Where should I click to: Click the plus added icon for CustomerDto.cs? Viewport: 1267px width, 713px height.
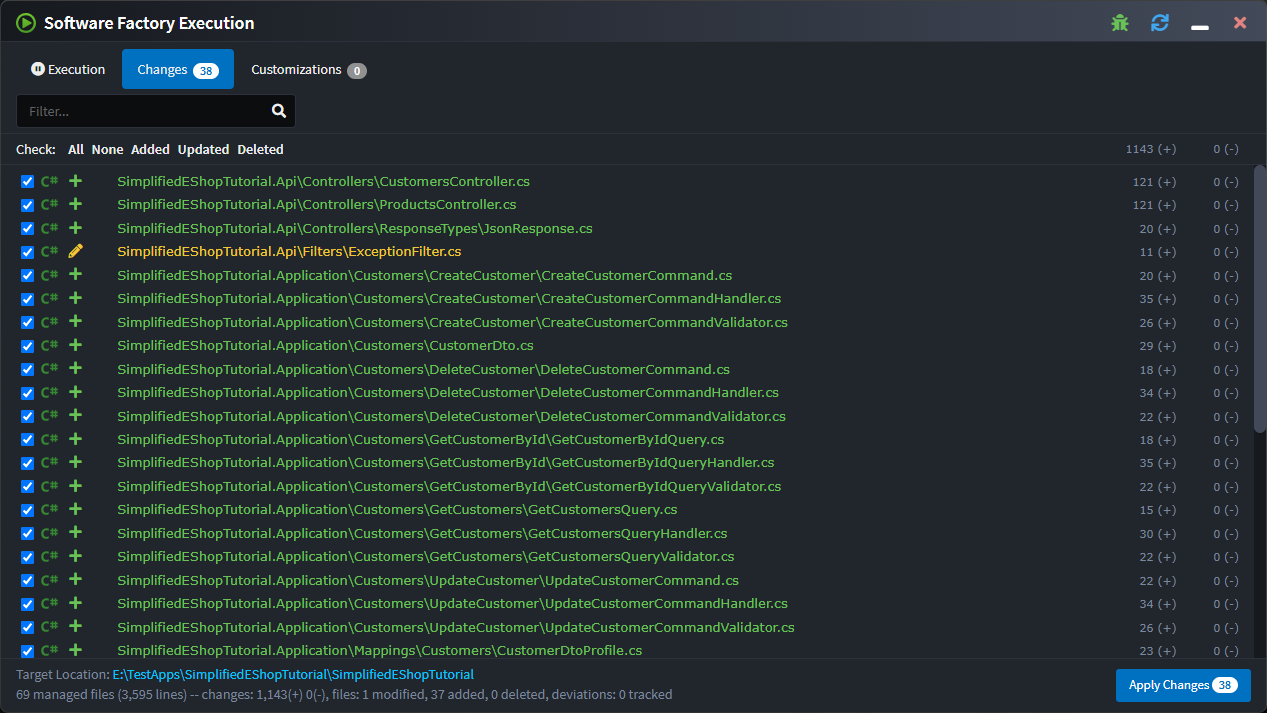click(75, 345)
